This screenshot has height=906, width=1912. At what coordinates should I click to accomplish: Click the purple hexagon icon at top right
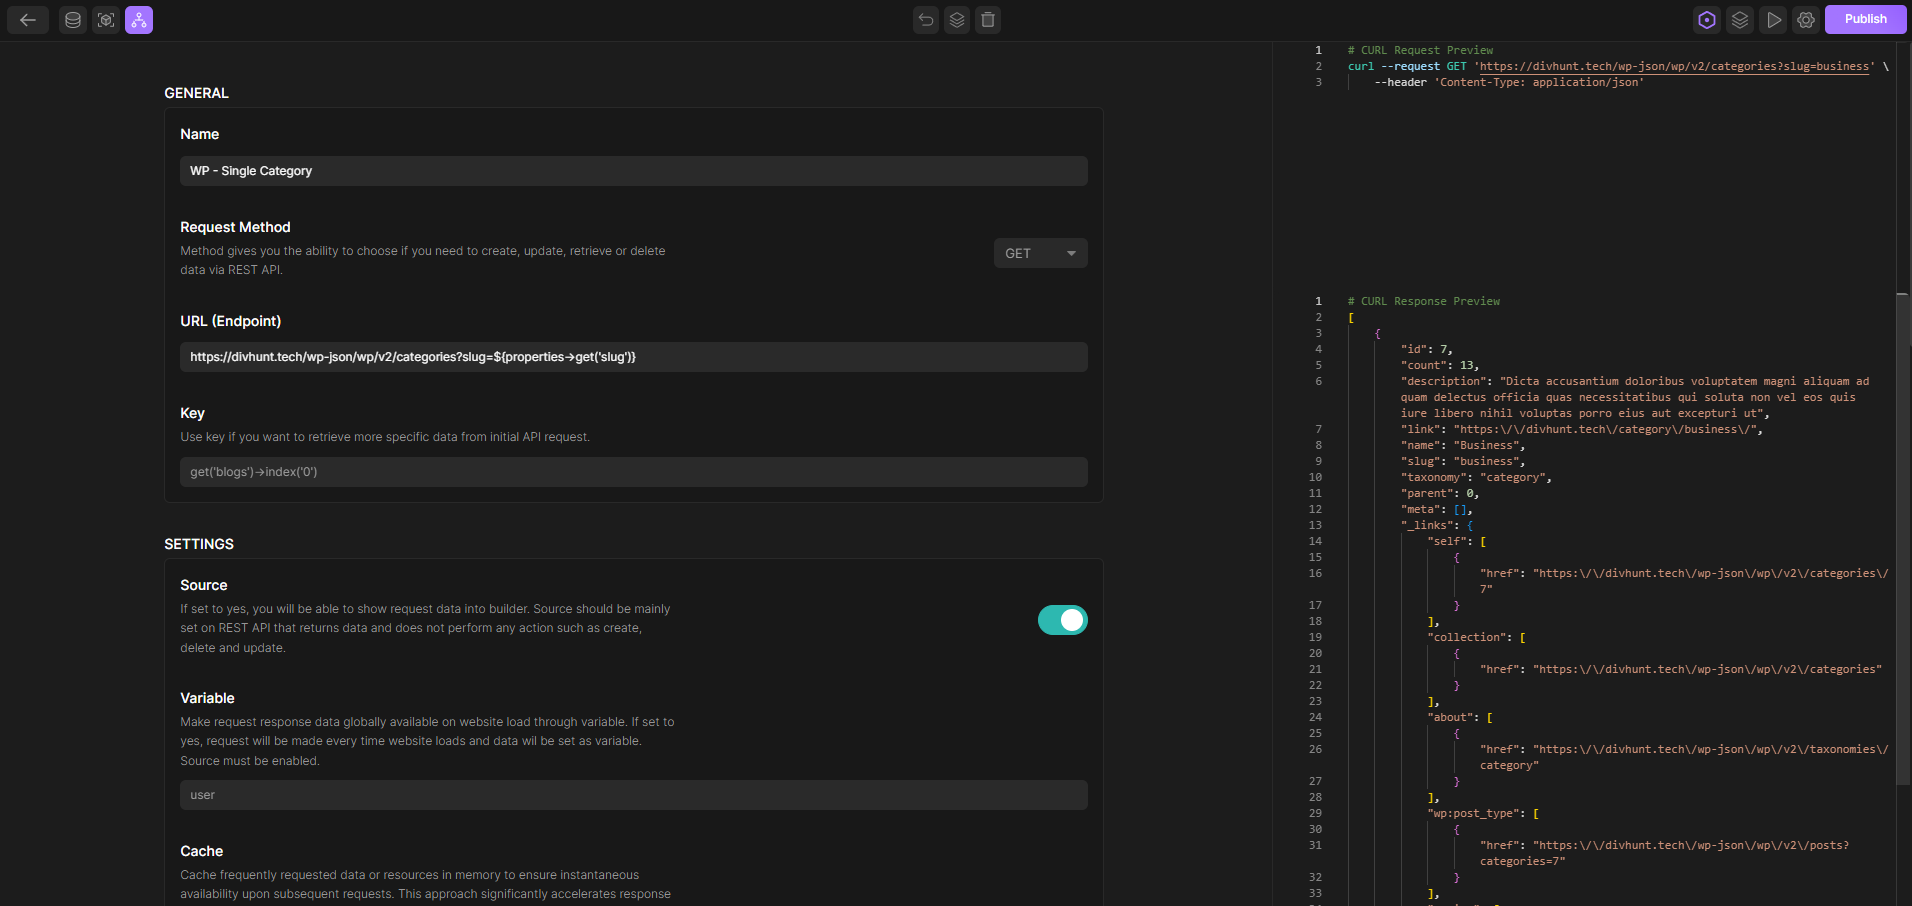(x=1707, y=20)
